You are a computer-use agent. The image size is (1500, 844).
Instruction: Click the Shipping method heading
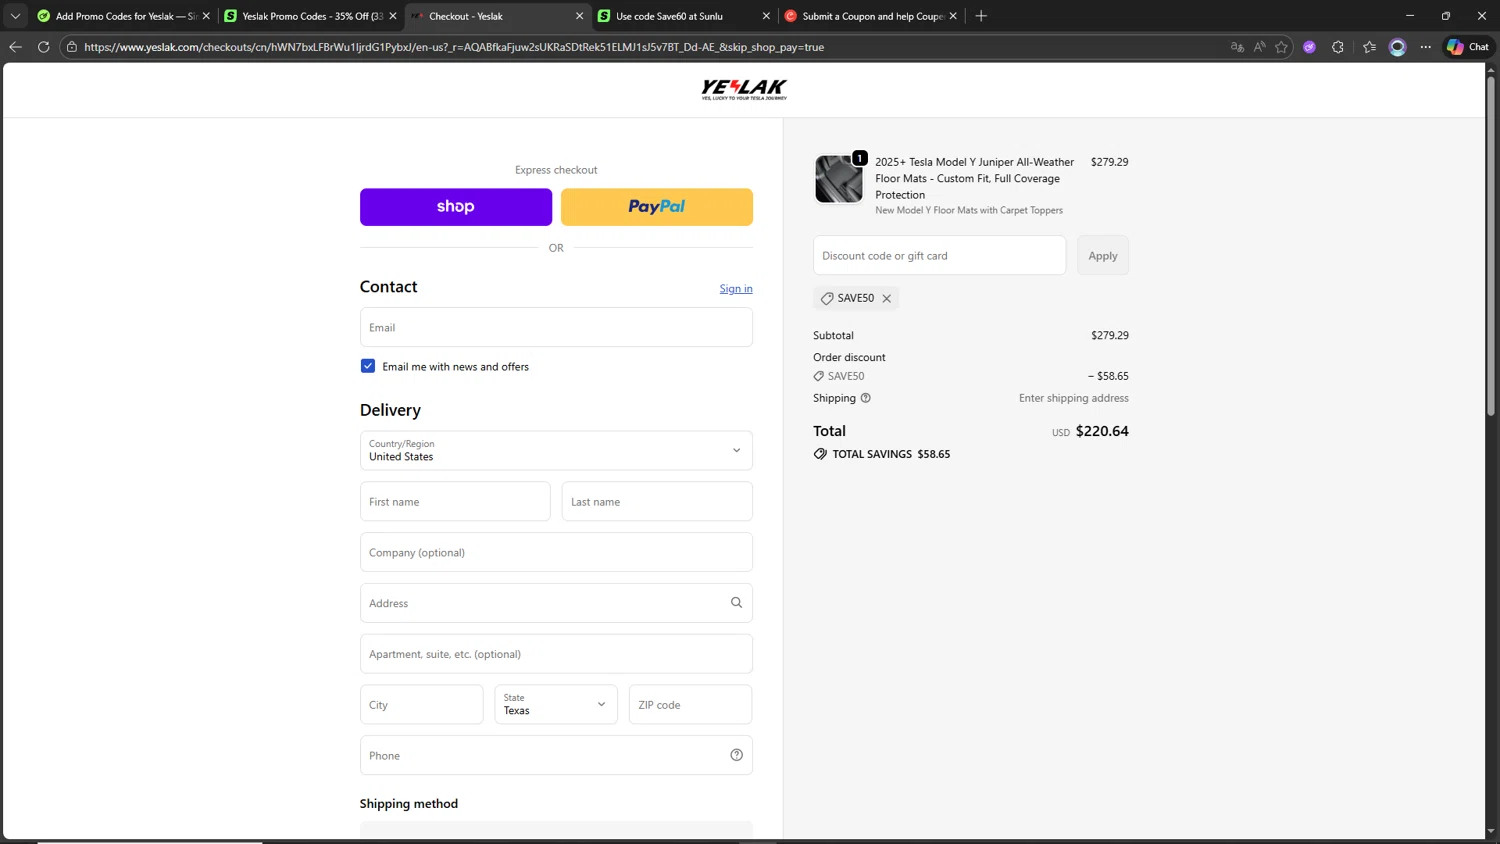(409, 804)
